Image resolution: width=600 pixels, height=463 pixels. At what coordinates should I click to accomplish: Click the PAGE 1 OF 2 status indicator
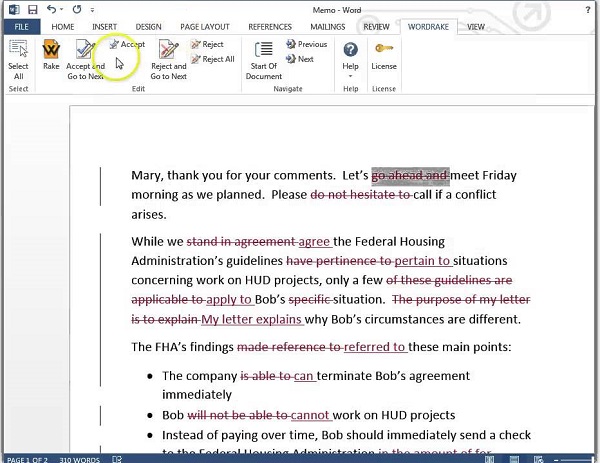tap(28, 459)
